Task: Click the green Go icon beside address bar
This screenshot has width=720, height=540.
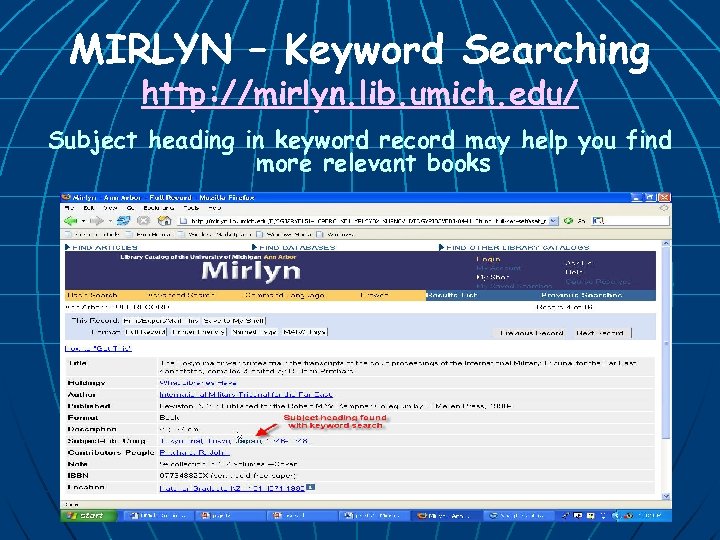Action: (x=568, y=221)
